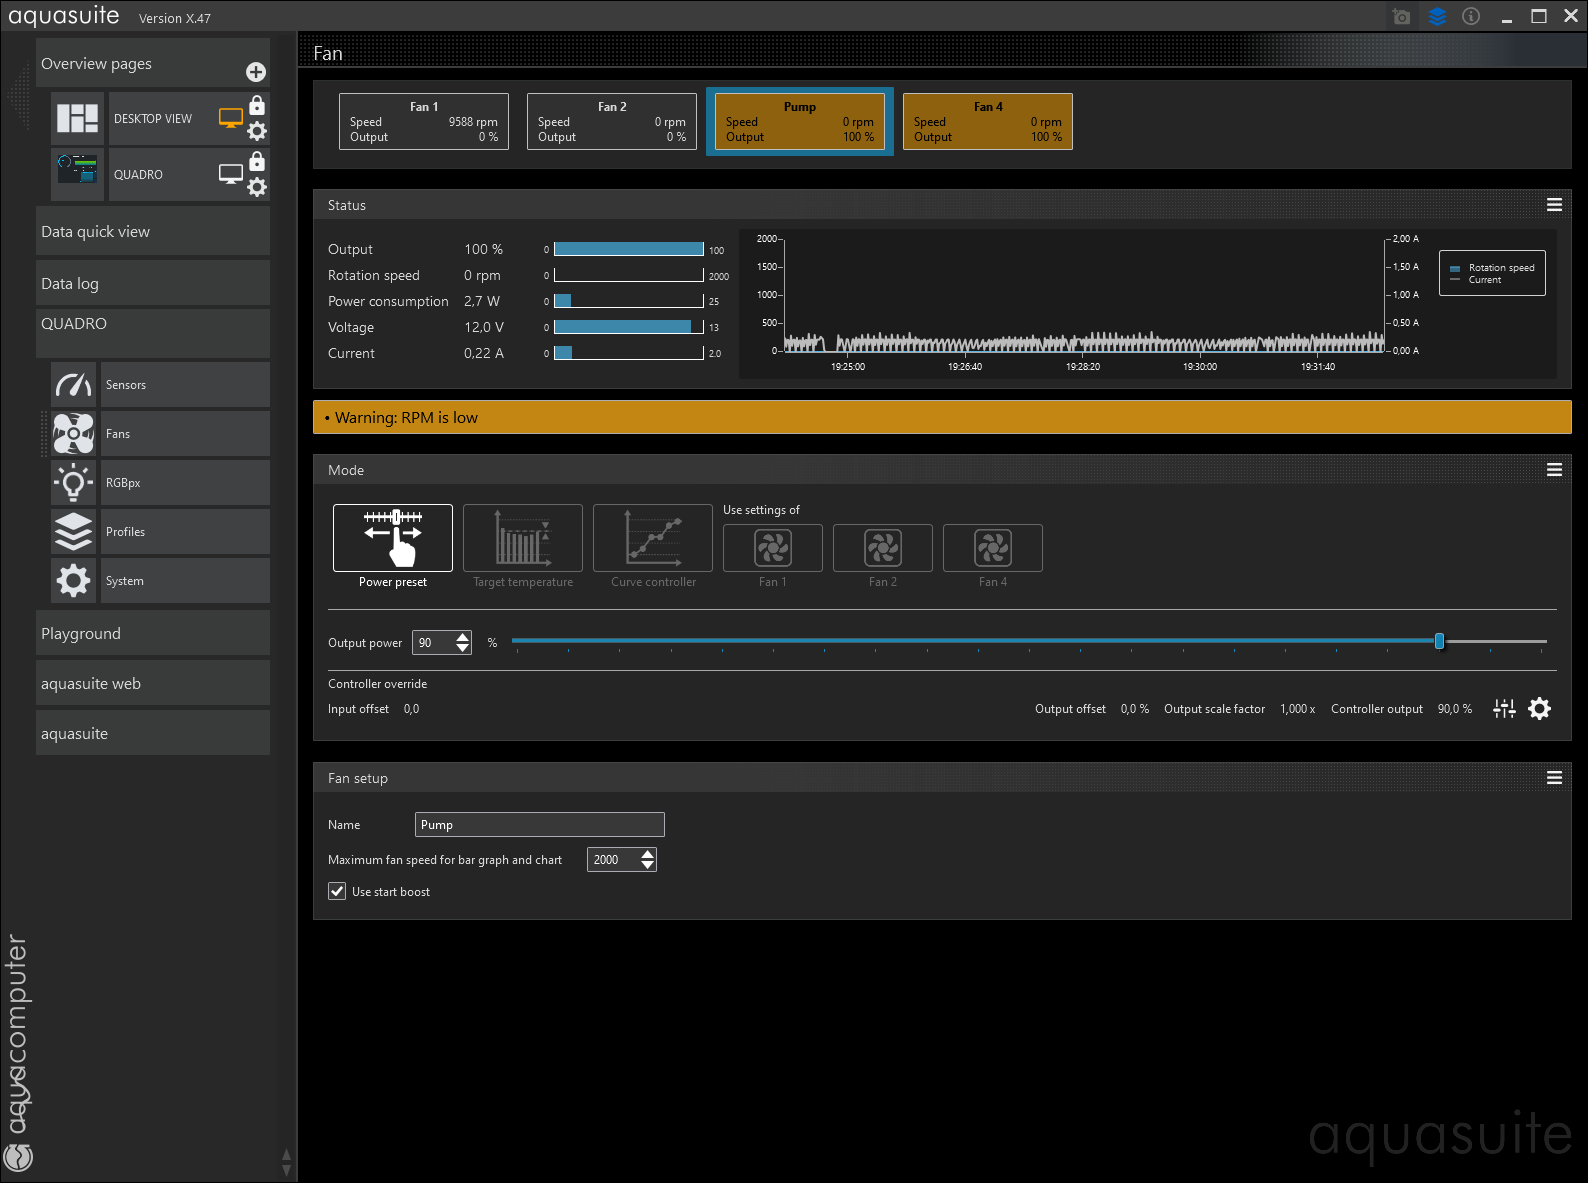
Task: Expand the Mode panel menu
Action: point(1554,470)
